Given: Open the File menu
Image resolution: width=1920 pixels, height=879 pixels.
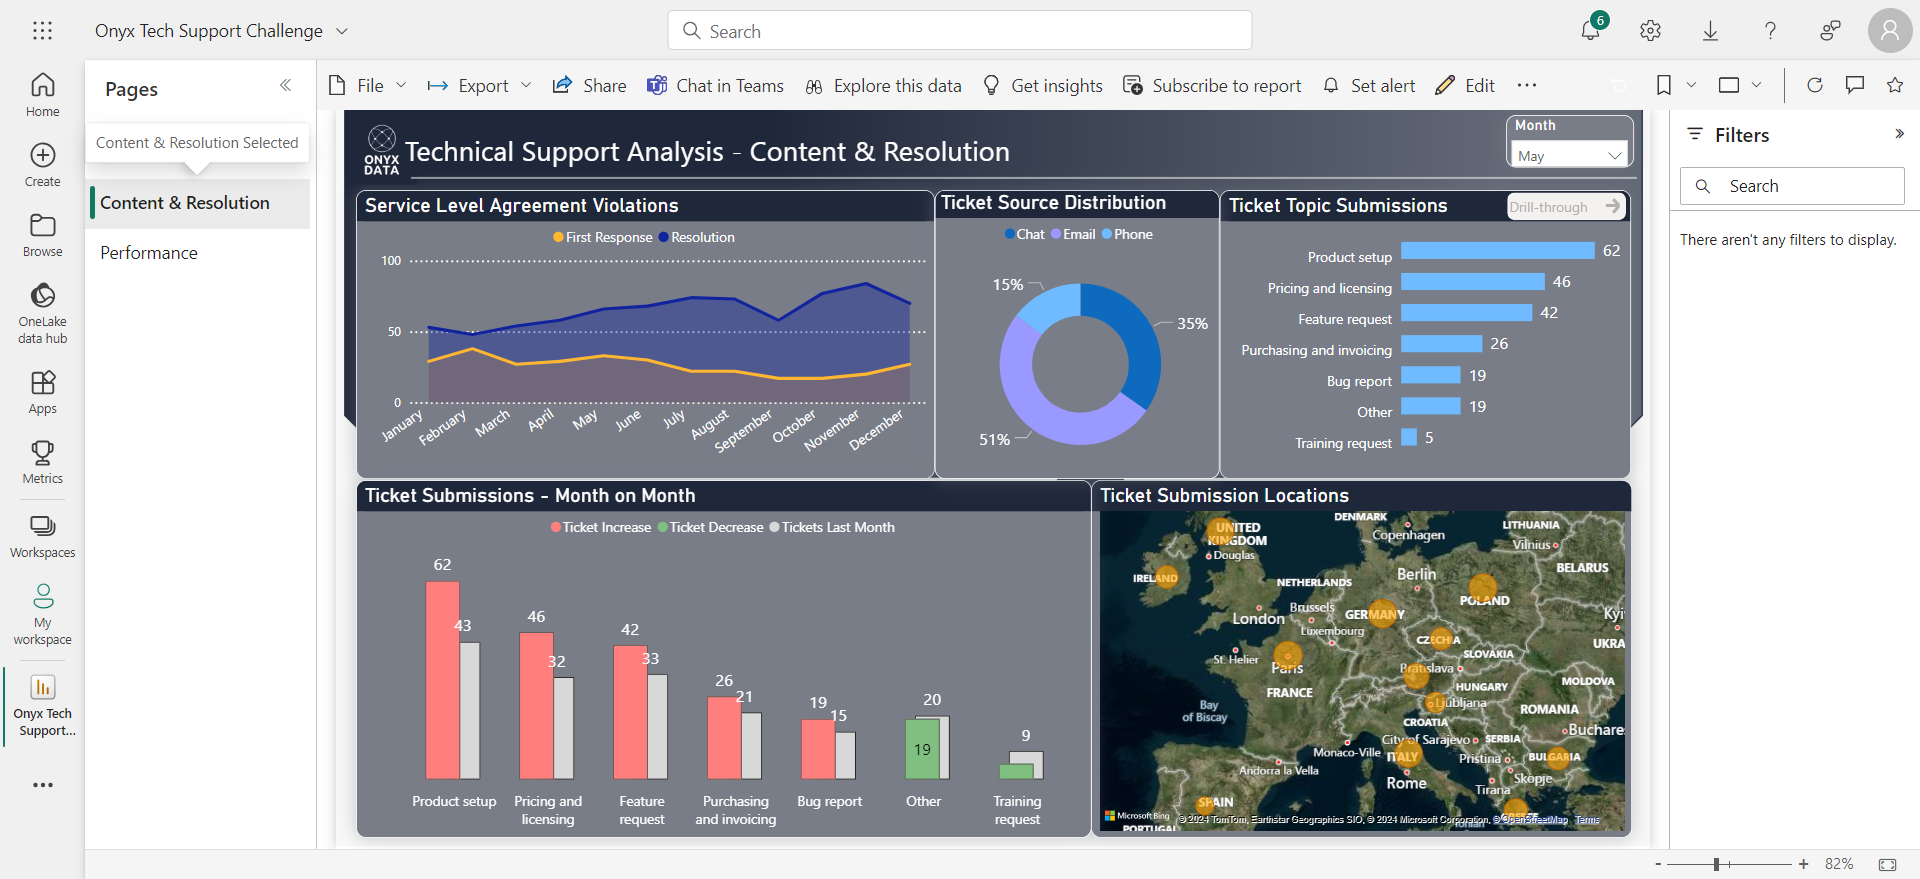Looking at the screenshot, I should pyautogui.click(x=367, y=85).
